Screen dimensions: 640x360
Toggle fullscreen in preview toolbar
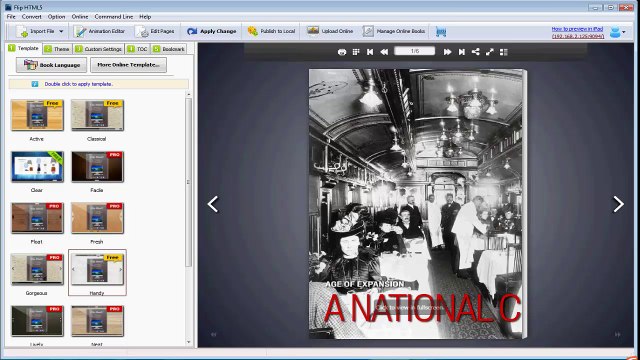489,52
